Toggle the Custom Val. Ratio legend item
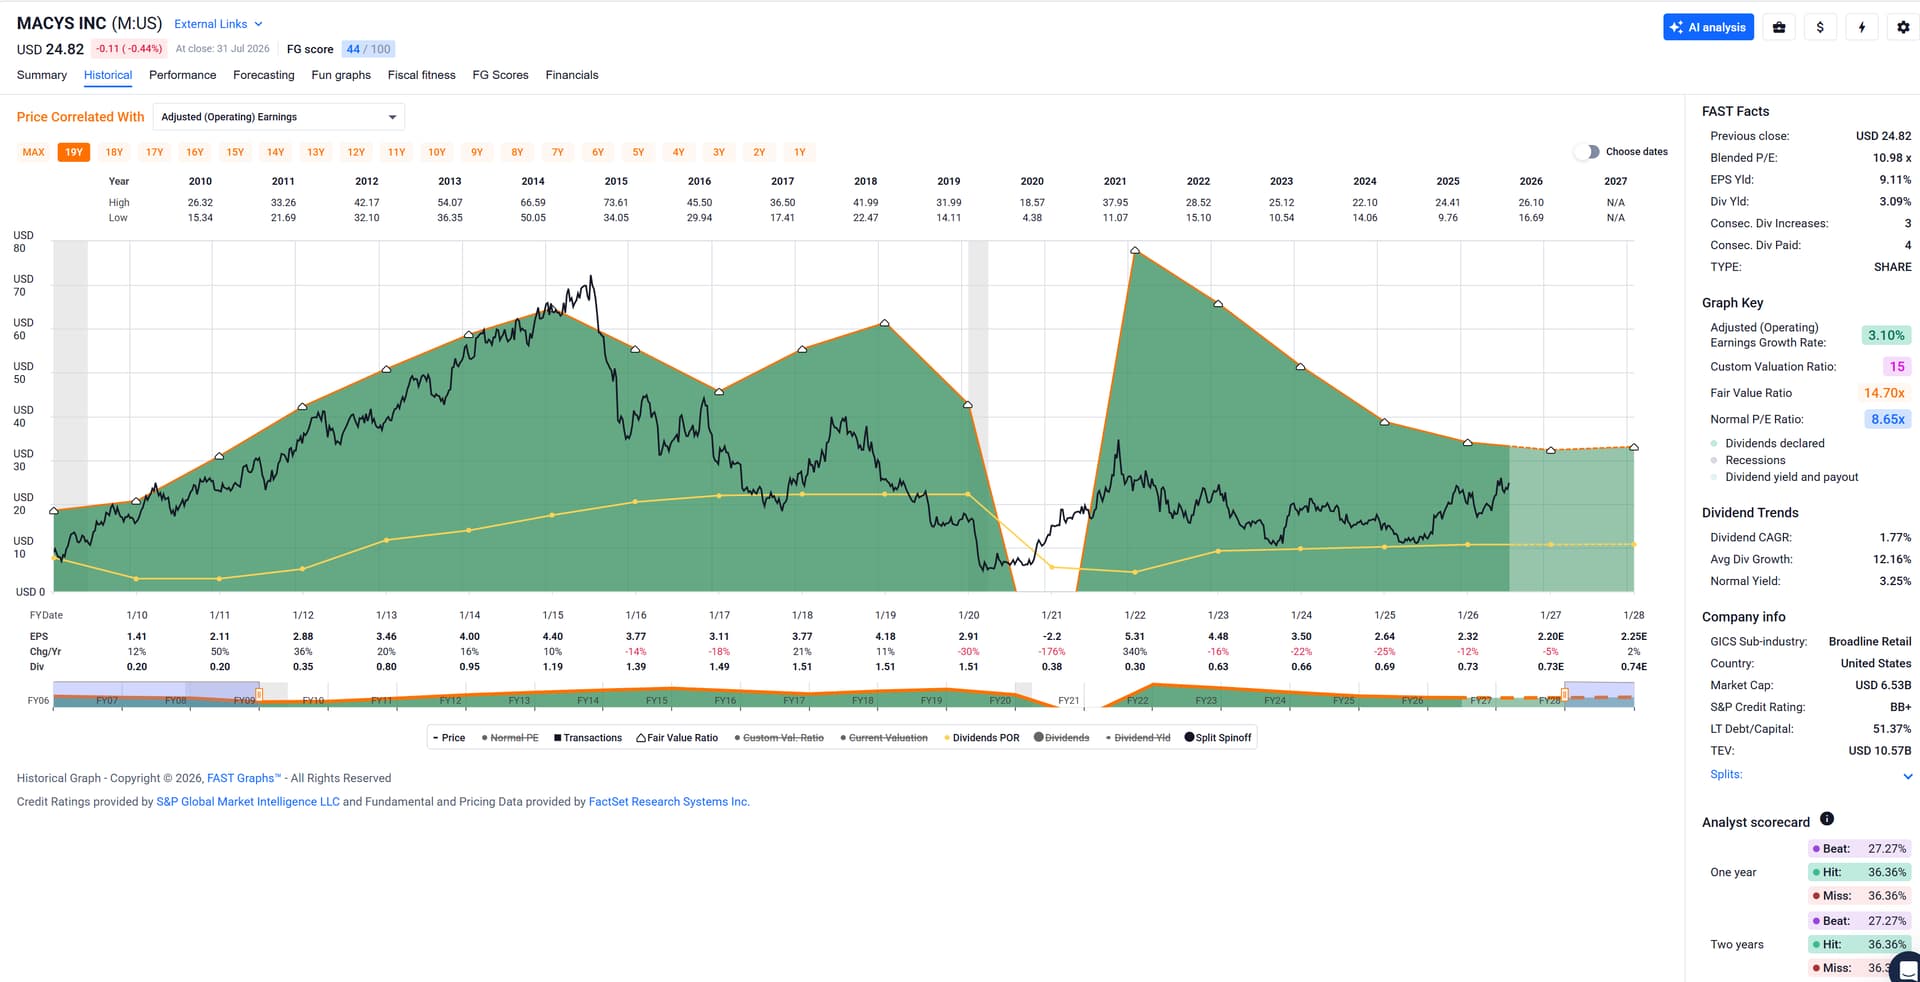 [x=779, y=738]
